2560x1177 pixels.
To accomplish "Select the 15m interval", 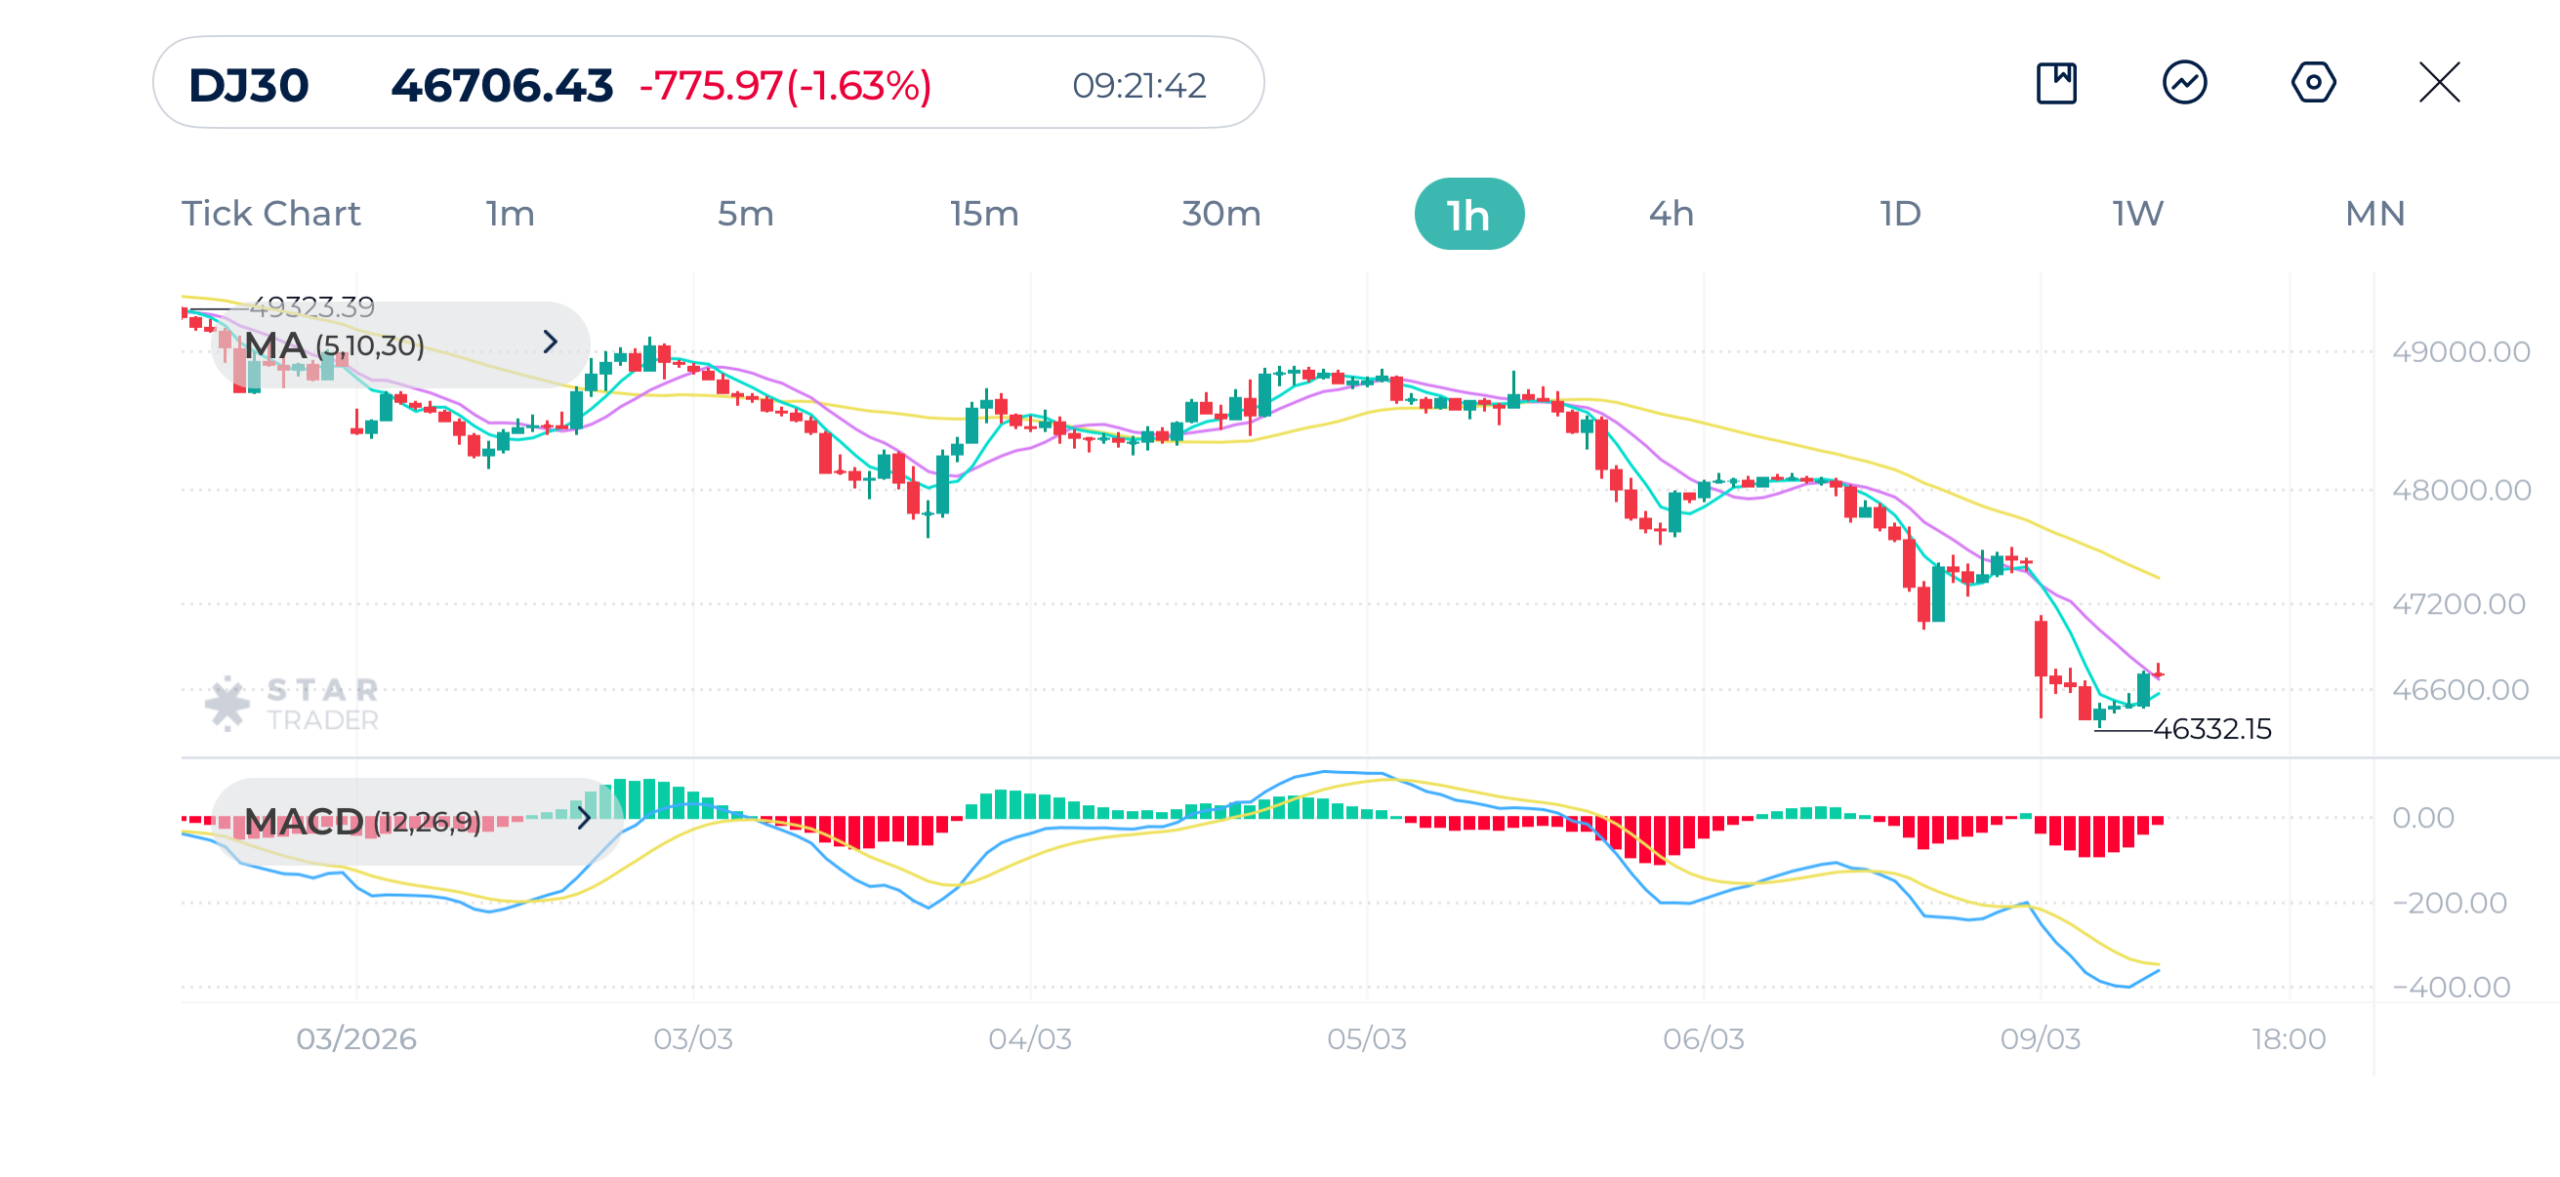I will point(983,212).
